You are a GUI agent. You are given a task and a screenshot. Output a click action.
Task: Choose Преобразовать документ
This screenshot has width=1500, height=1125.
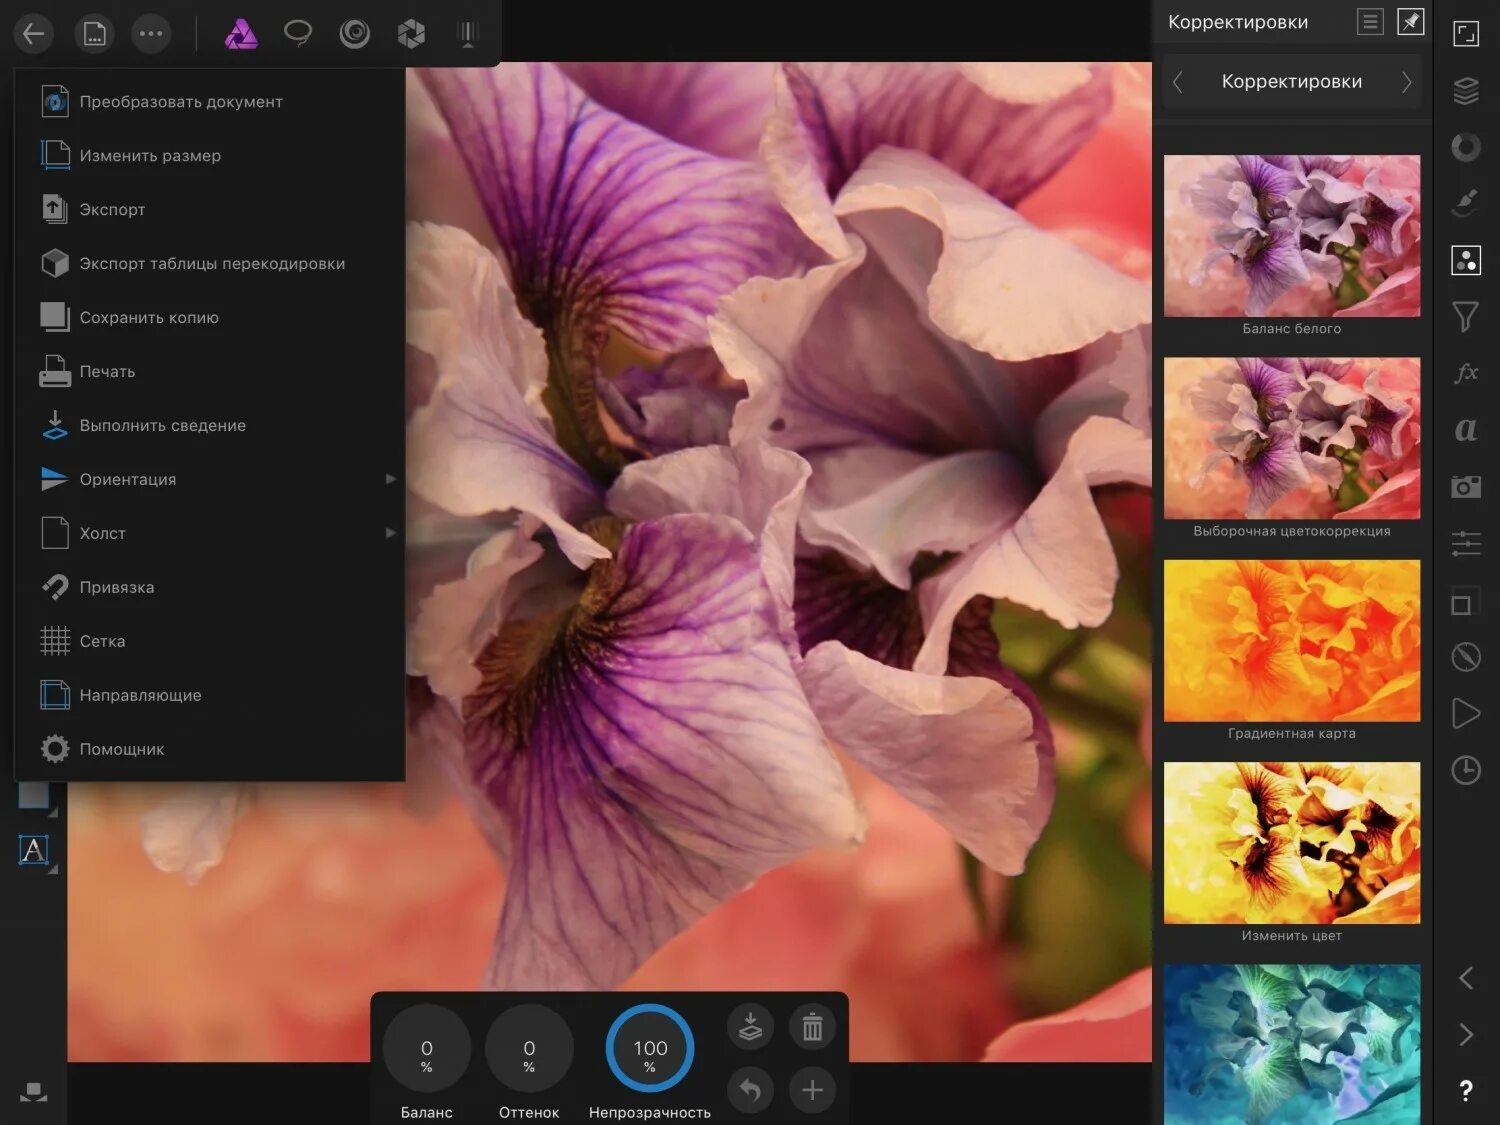[210, 101]
